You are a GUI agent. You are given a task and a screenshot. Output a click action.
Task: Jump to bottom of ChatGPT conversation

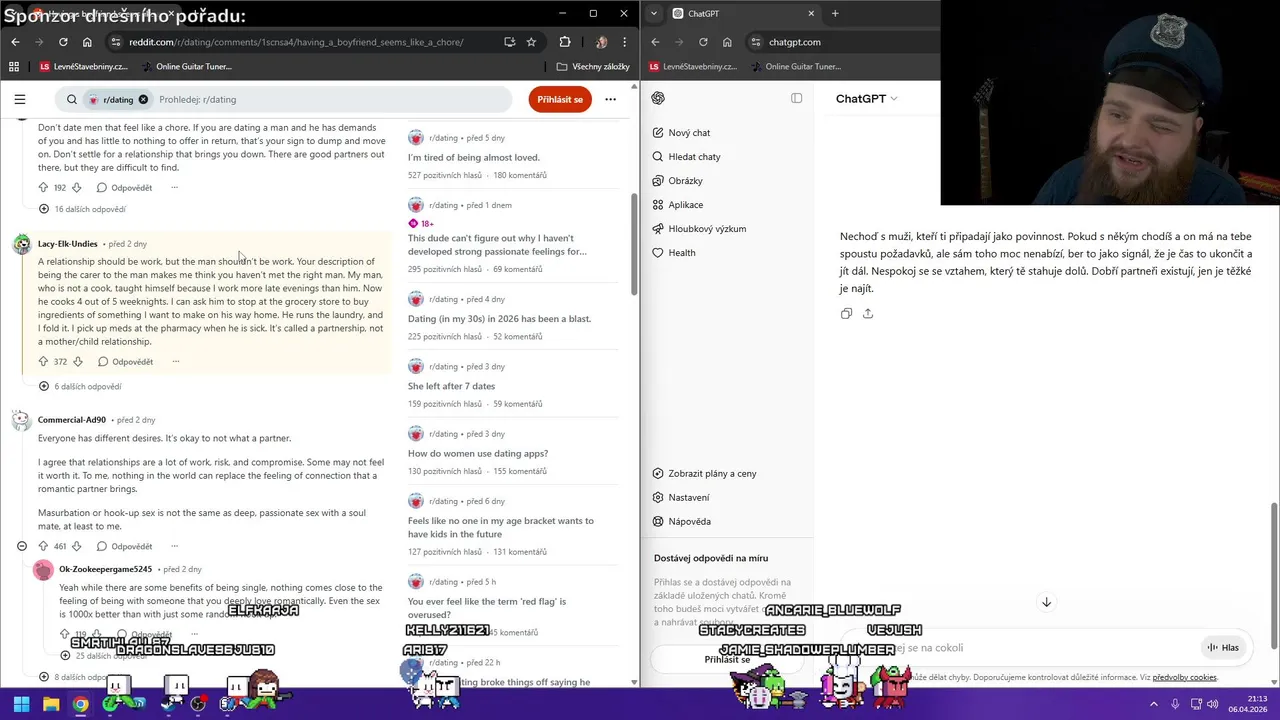click(x=1046, y=602)
